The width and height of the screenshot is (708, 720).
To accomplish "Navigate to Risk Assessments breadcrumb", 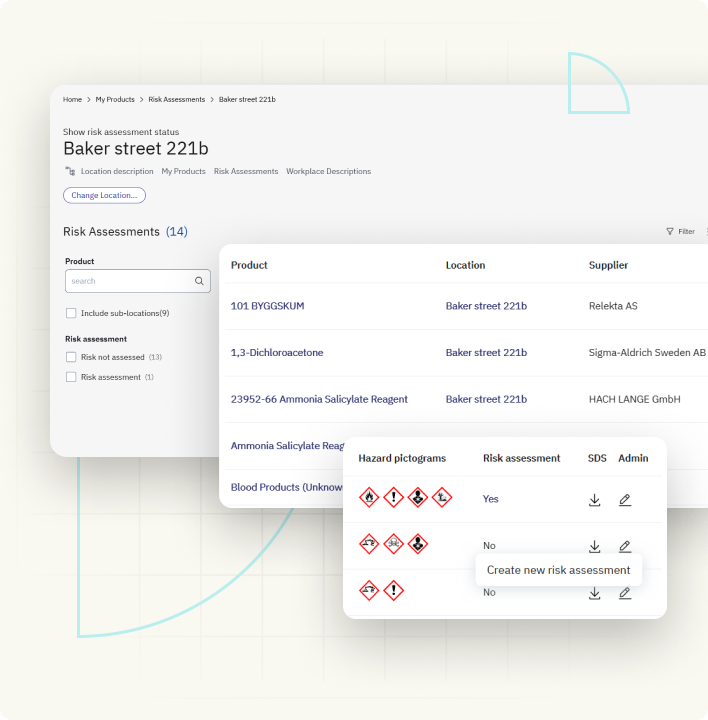I will 176,100.
